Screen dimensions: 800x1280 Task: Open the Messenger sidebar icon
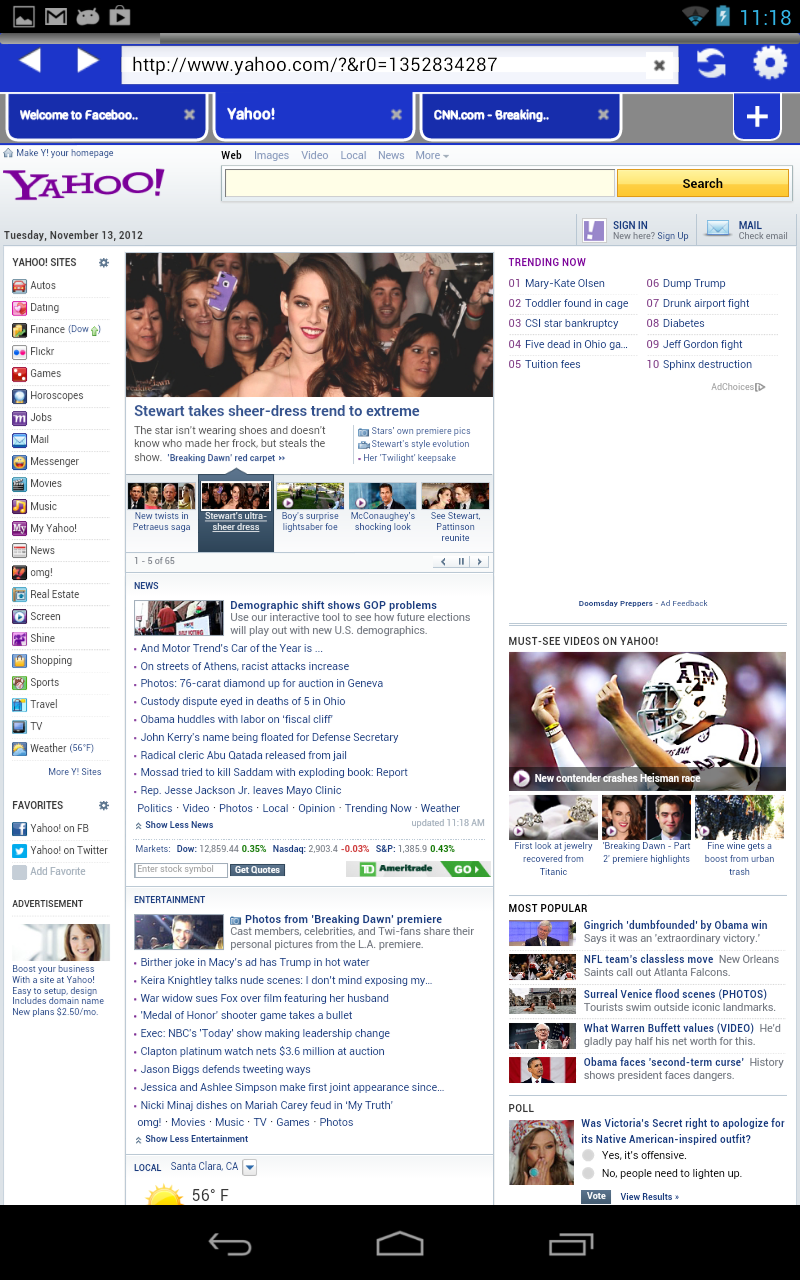(x=19, y=462)
